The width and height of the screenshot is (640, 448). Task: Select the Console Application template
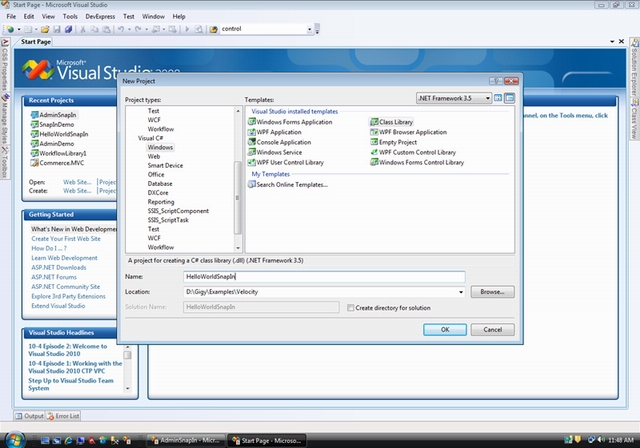[x=280, y=142]
